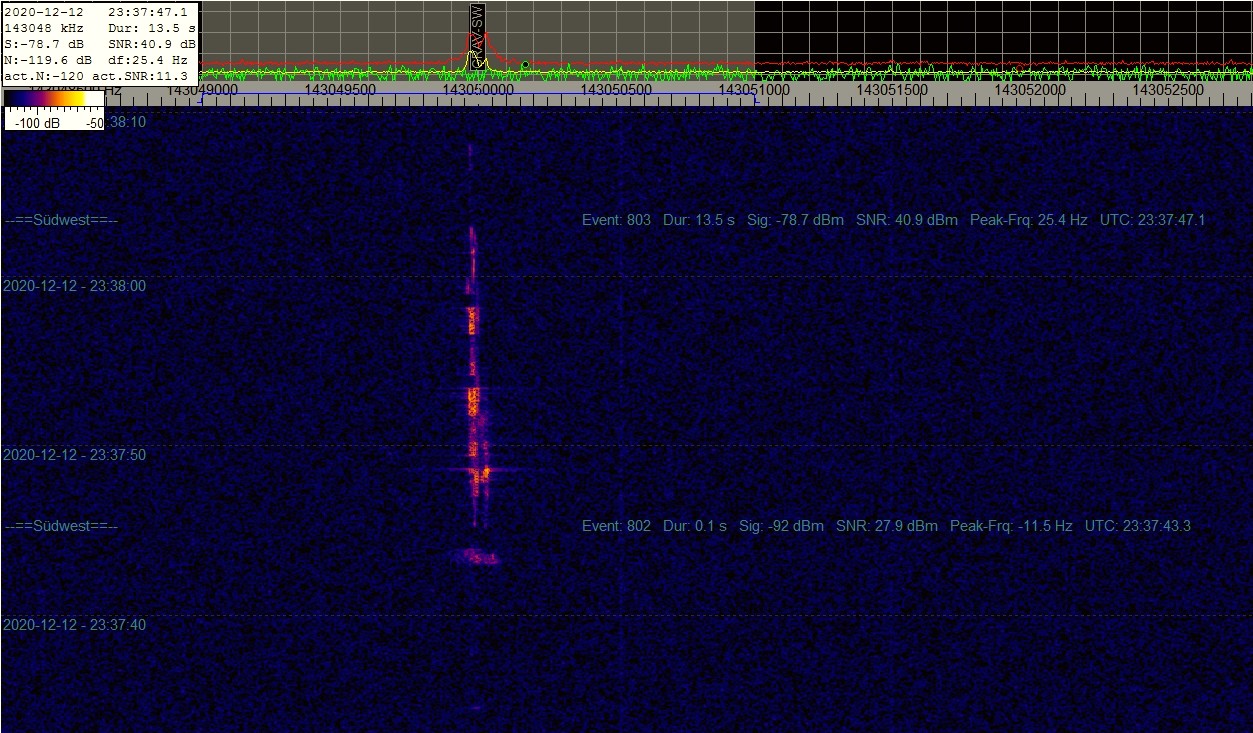Click the dB color scale gradient bar
This screenshot has height=733, width=1253.
pos(52,98)
